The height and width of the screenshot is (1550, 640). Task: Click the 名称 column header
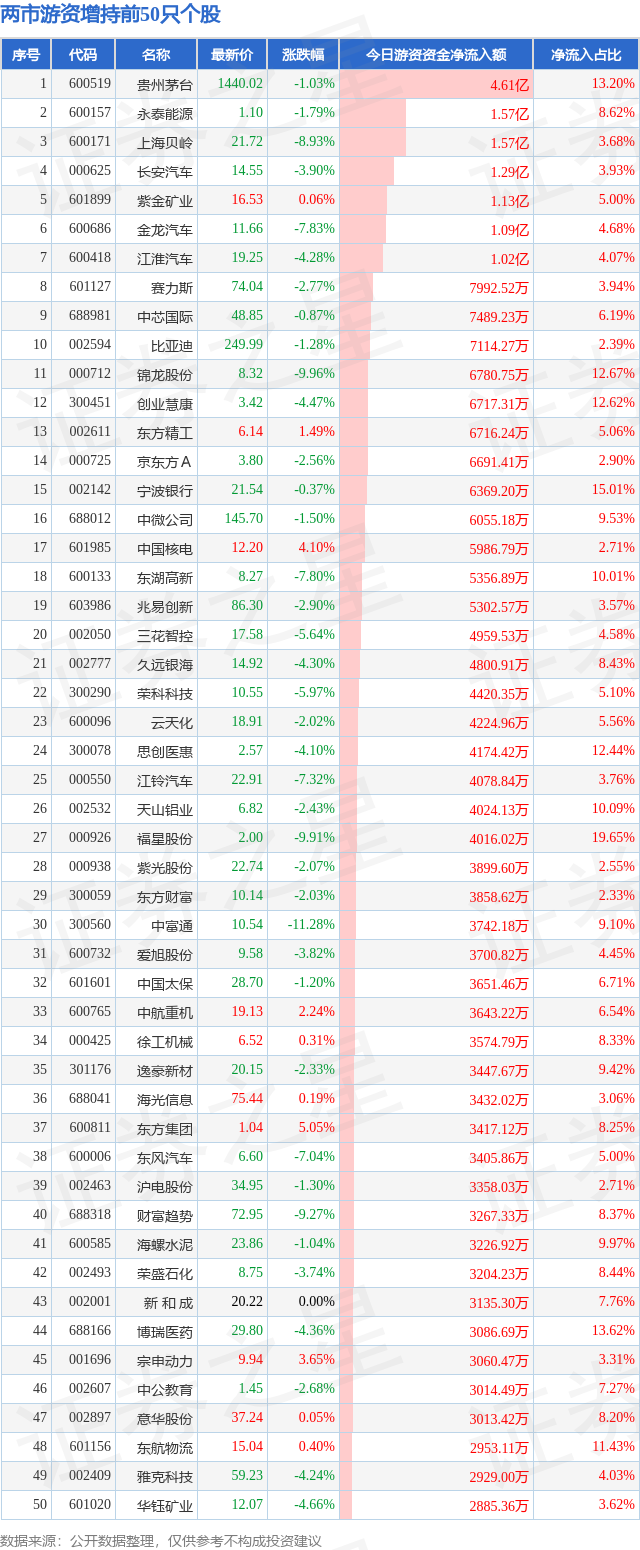(x=156, y=54)
